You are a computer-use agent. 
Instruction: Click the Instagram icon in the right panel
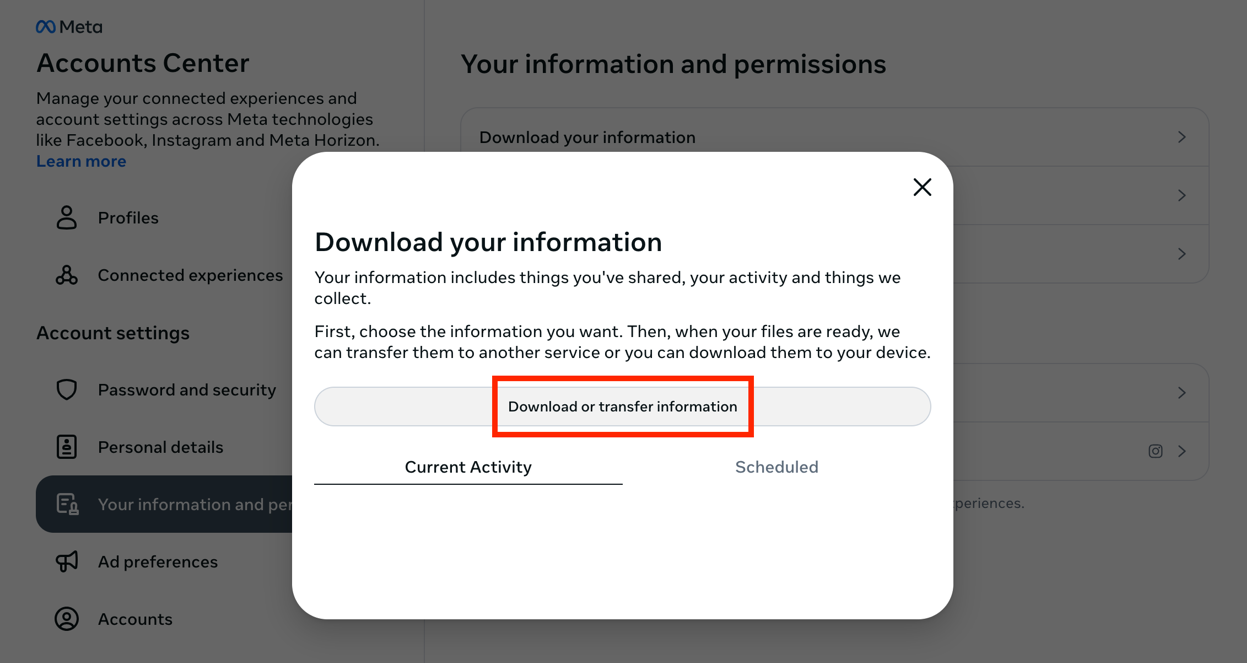pyautogui.click(x=1155, y=452)
